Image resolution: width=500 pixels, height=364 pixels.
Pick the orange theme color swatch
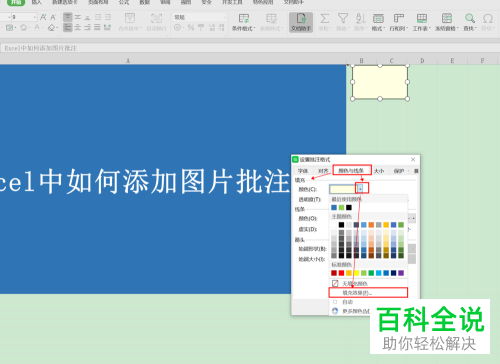pyautogui.click(x=371, y=225)
